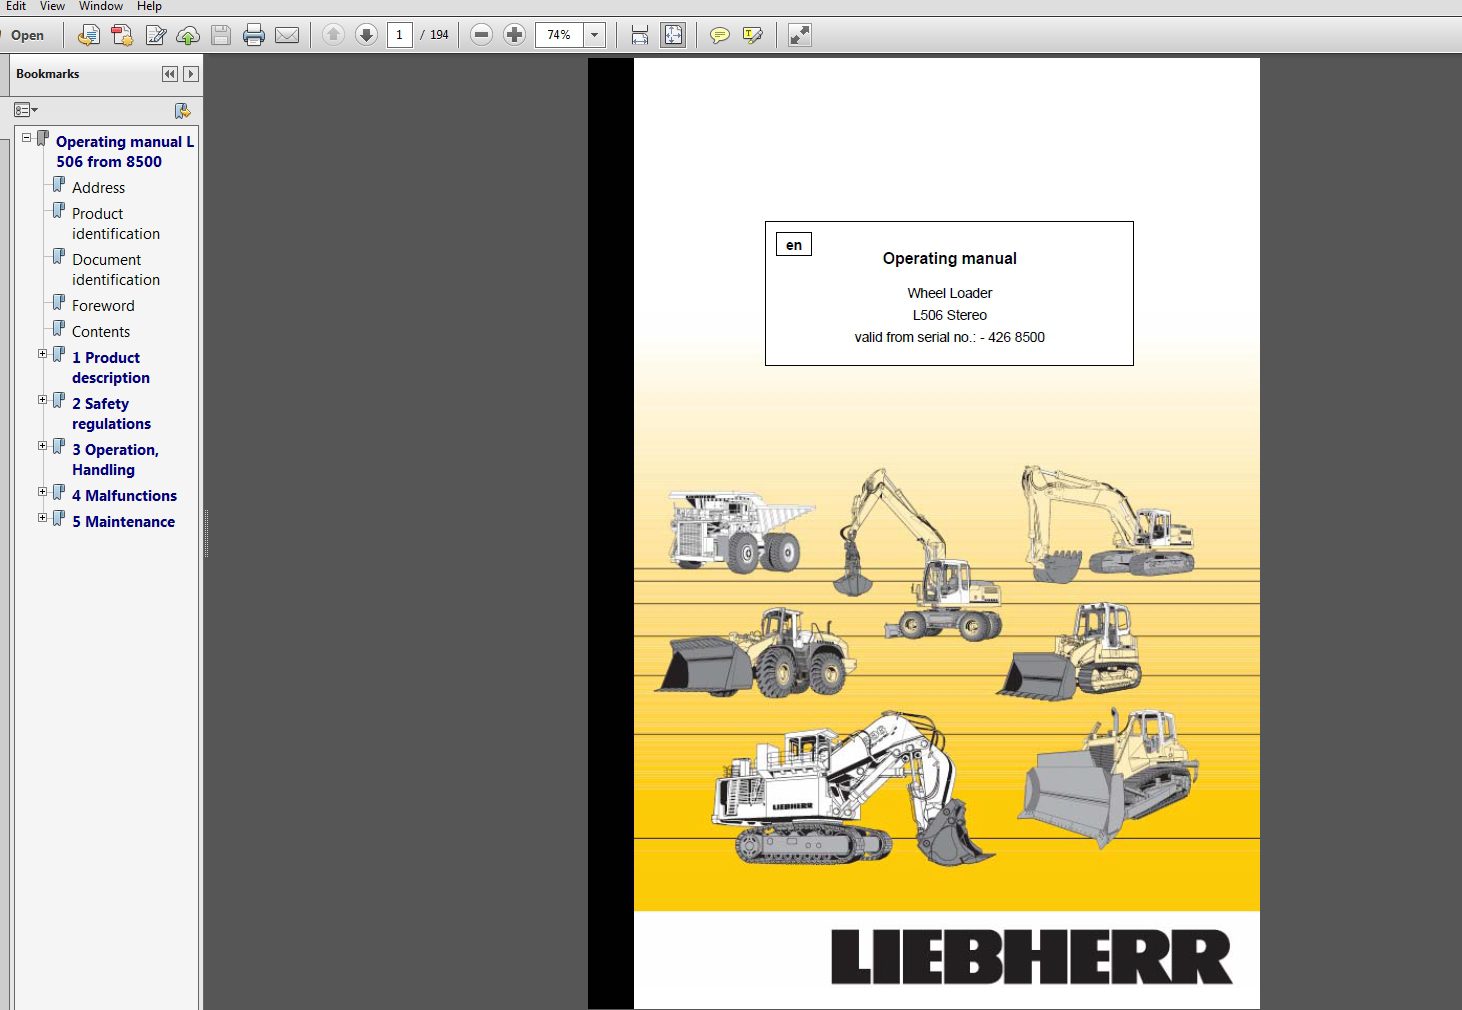Open the 1 Product description bookmark
The width and height of the screenshot is (1462, 1010).
pyautogui.click(x=111, y=368)
